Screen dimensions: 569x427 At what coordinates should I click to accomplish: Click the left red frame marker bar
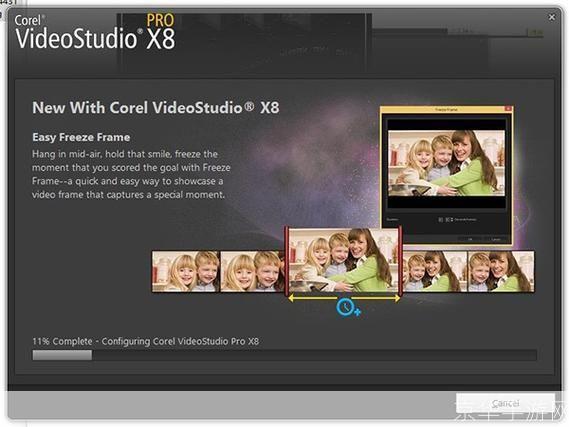(x=286, y=260)
